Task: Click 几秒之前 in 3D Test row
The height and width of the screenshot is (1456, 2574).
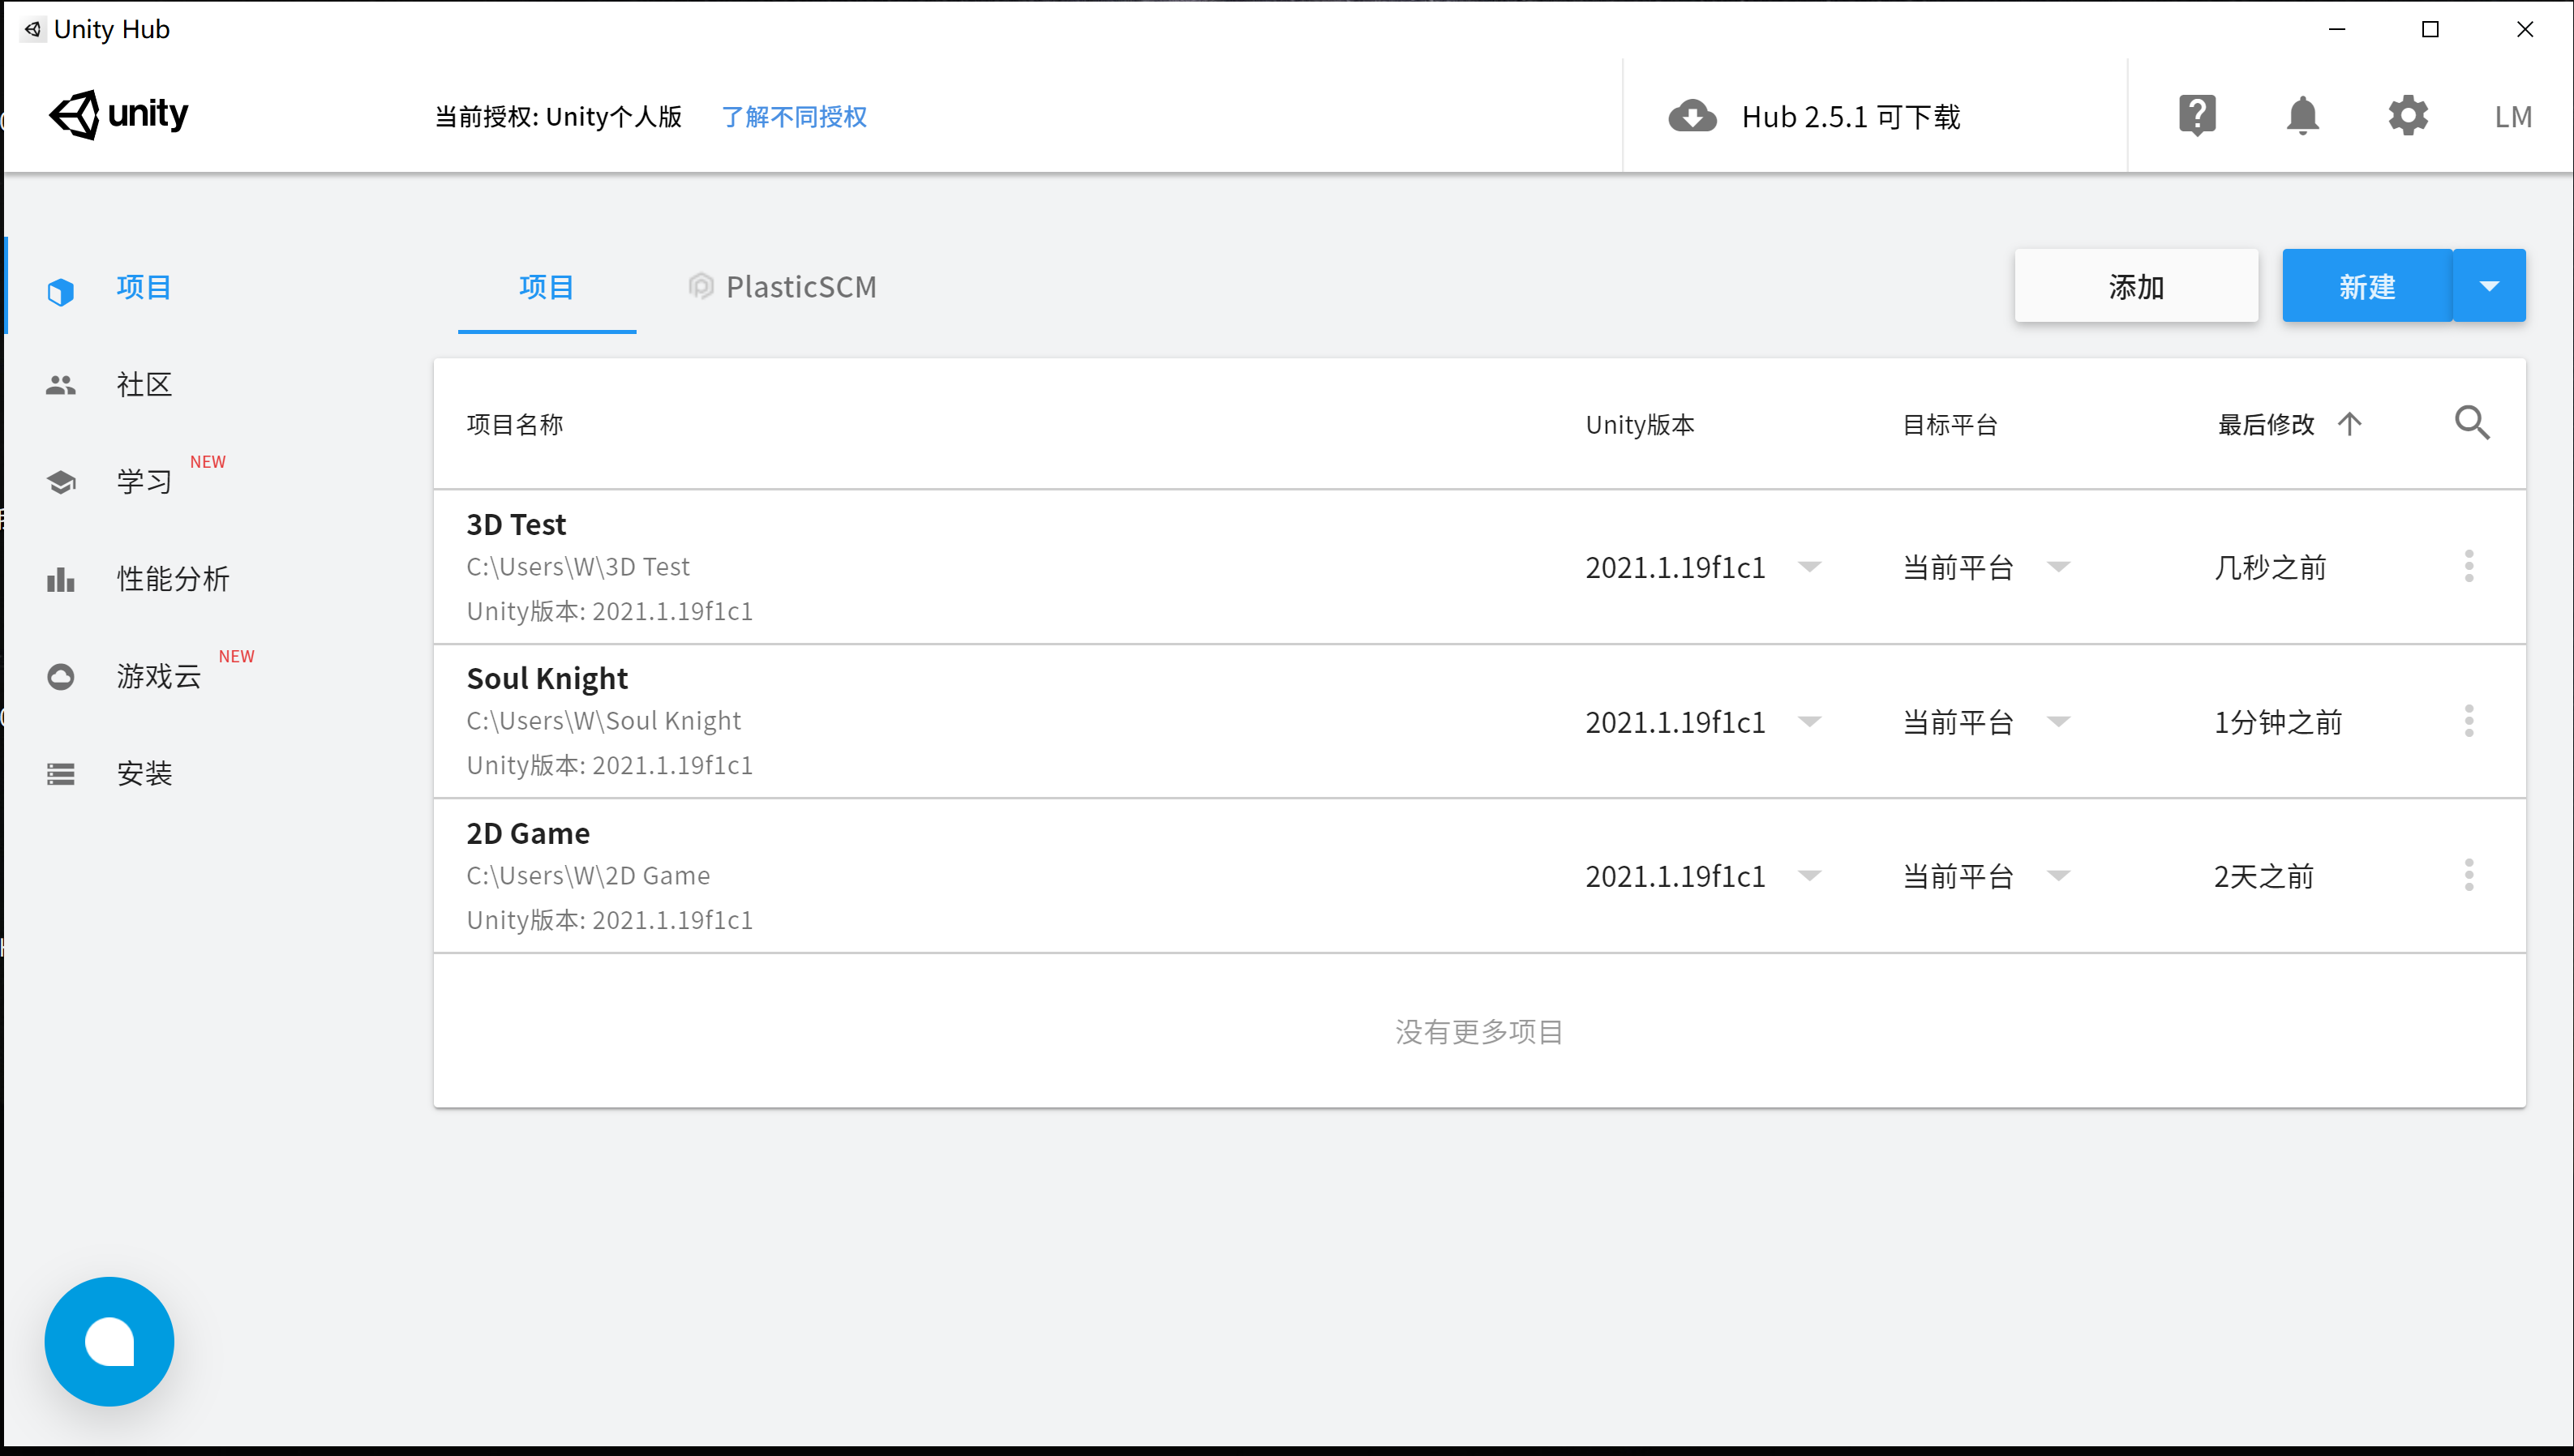Action: pyautogui.click(x=2270, y=568)
